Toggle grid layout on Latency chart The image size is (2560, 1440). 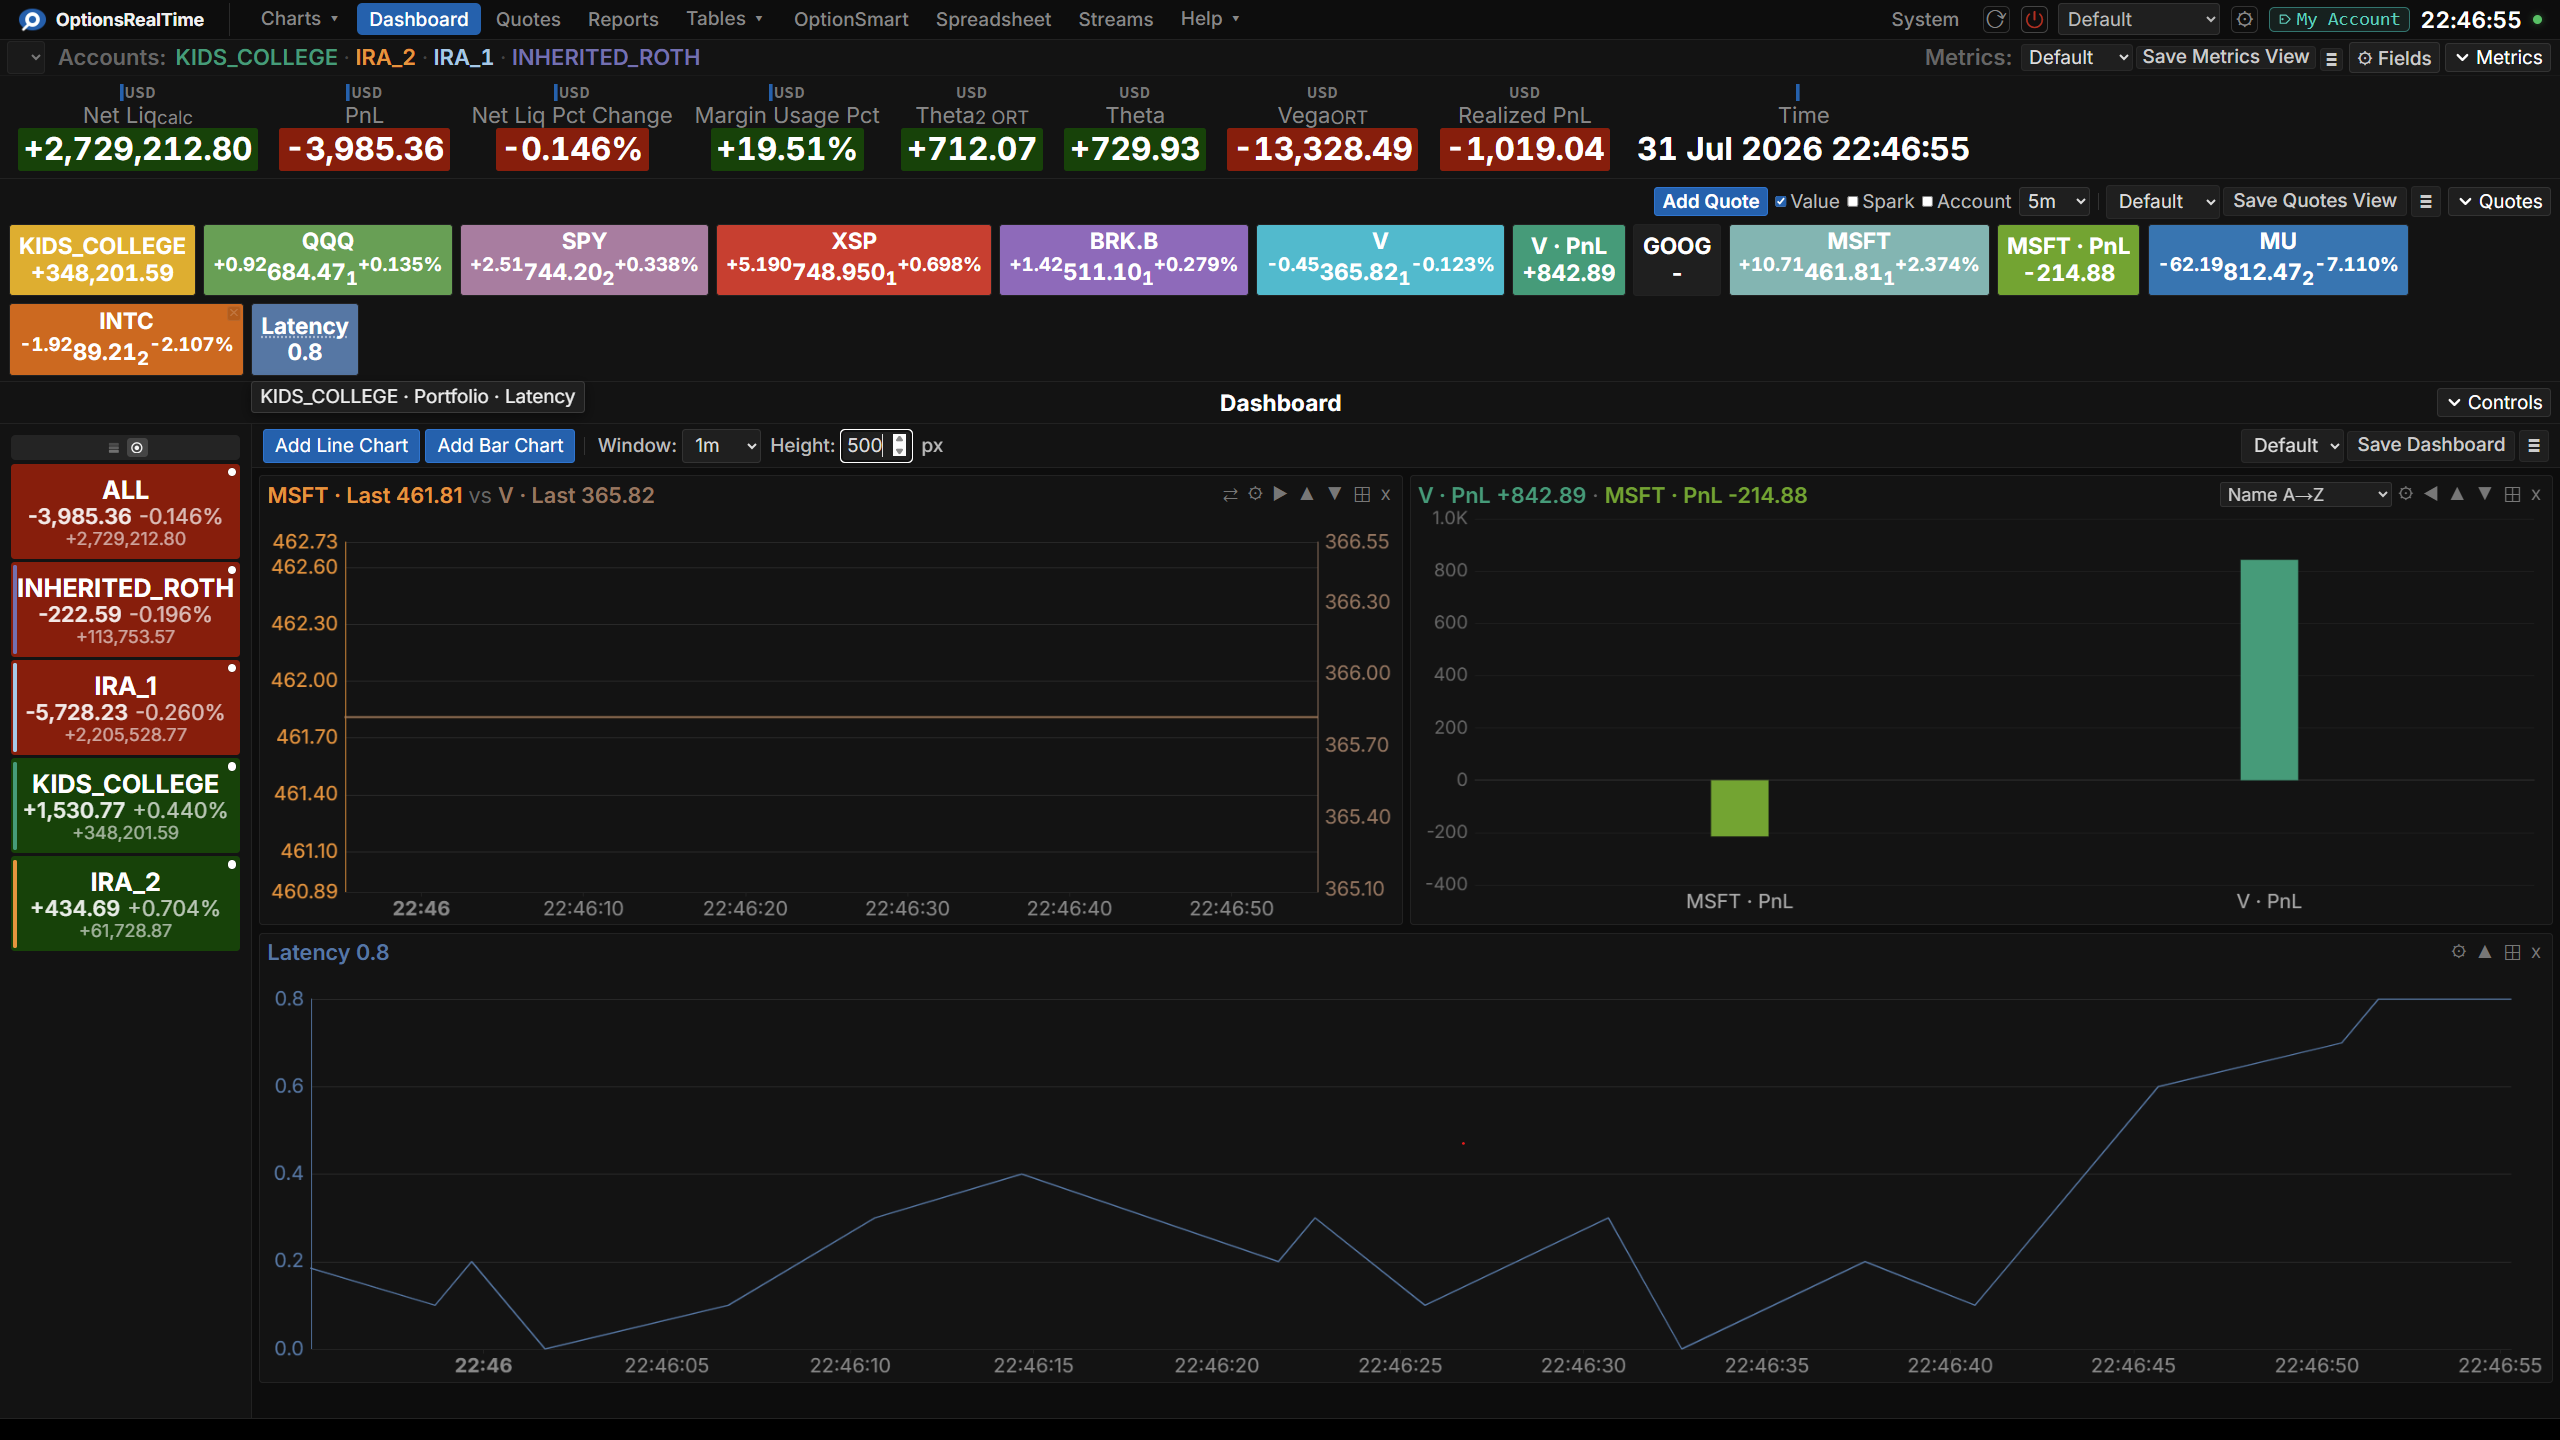click(x=2512, y=952)
